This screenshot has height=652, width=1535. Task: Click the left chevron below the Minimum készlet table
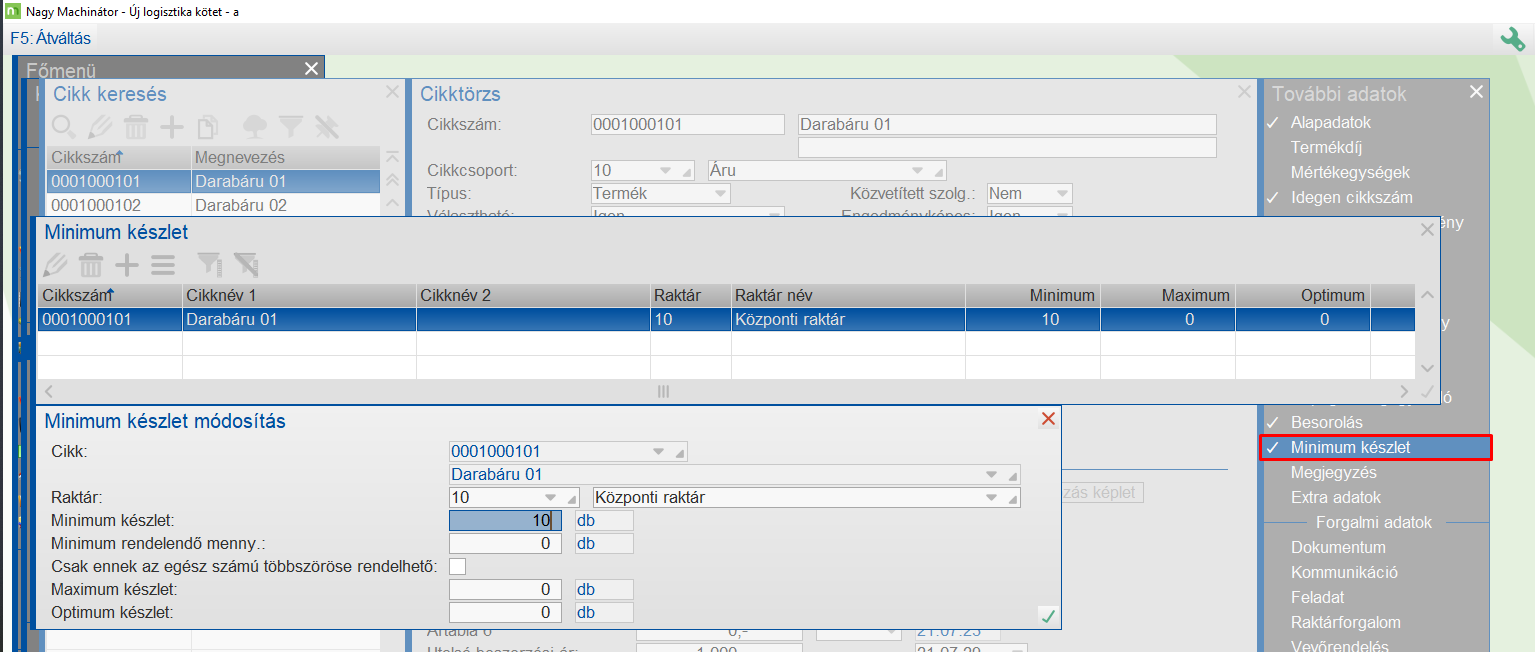pos(49,392)
